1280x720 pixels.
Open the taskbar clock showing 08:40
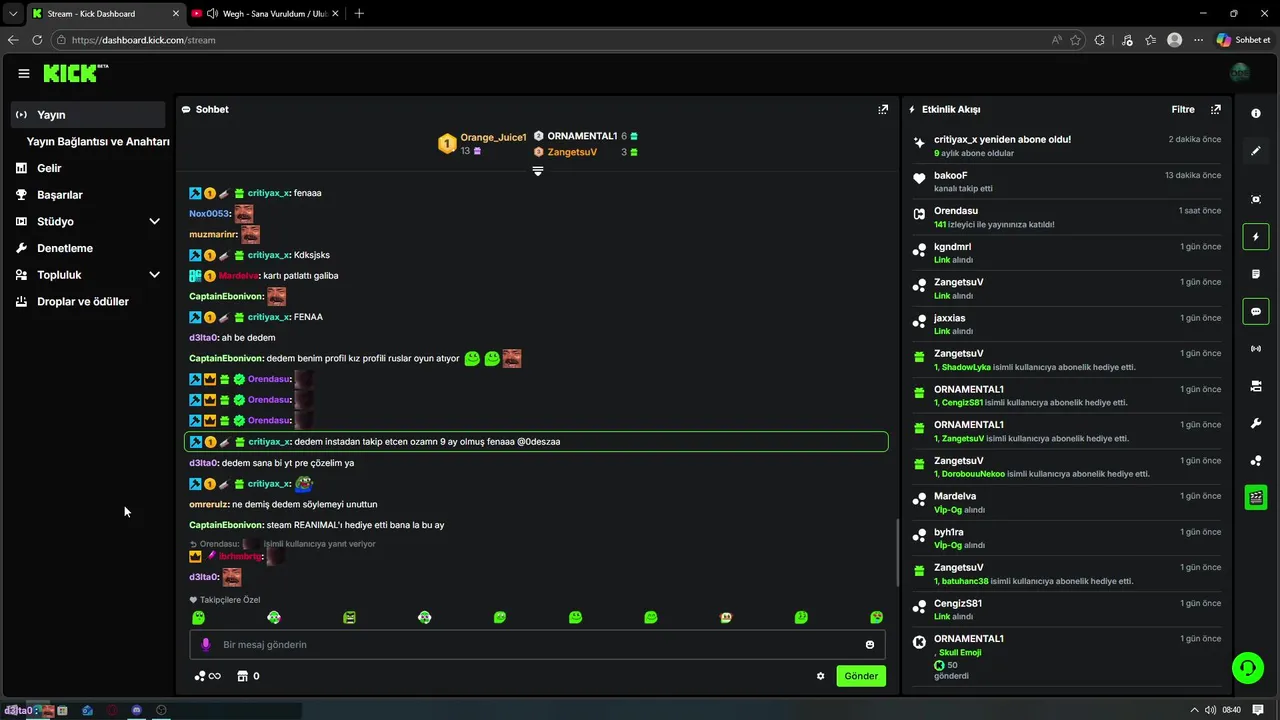pos(1232,710)
